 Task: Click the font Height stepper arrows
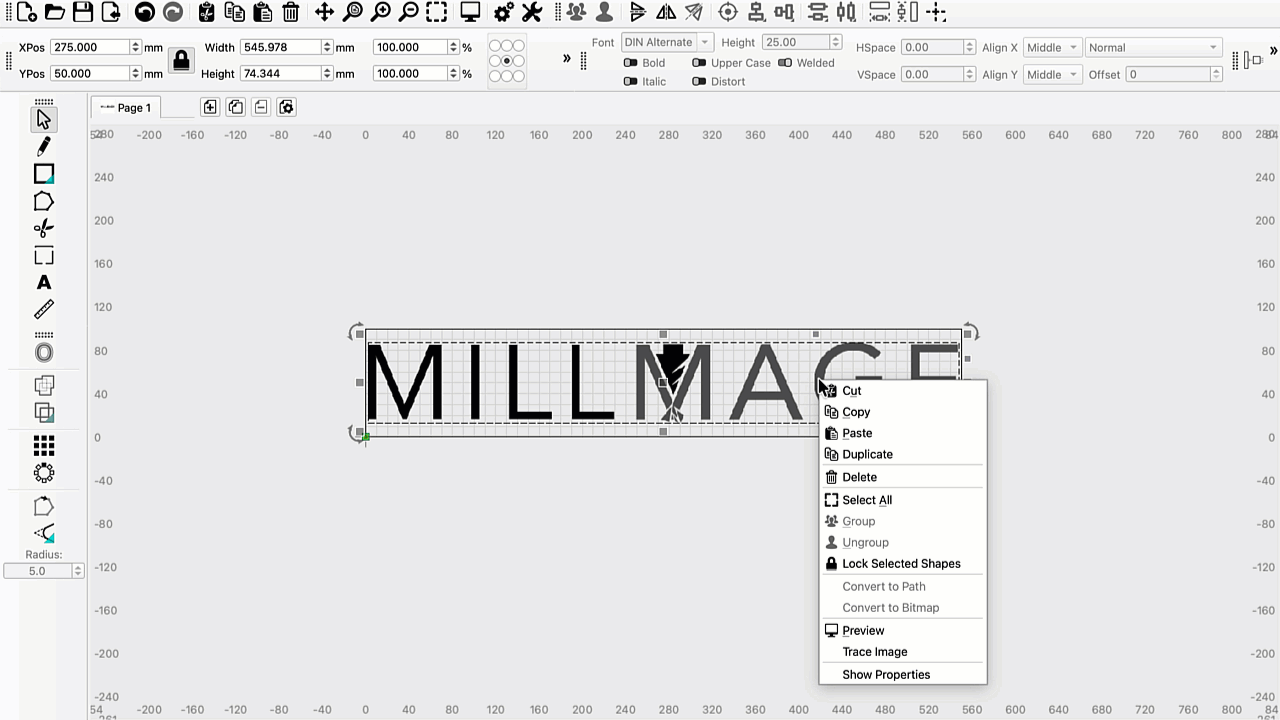[835, 42]
